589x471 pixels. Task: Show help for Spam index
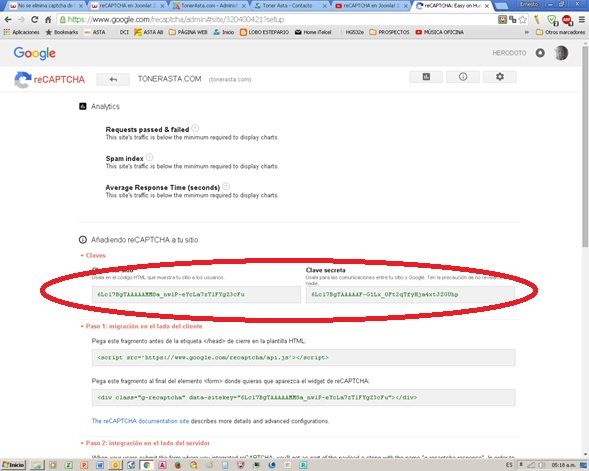click(150, 157)
